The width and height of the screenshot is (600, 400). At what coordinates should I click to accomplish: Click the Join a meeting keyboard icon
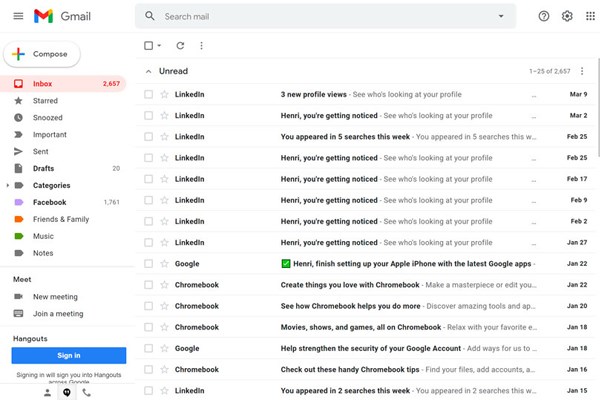click(18, 313)
